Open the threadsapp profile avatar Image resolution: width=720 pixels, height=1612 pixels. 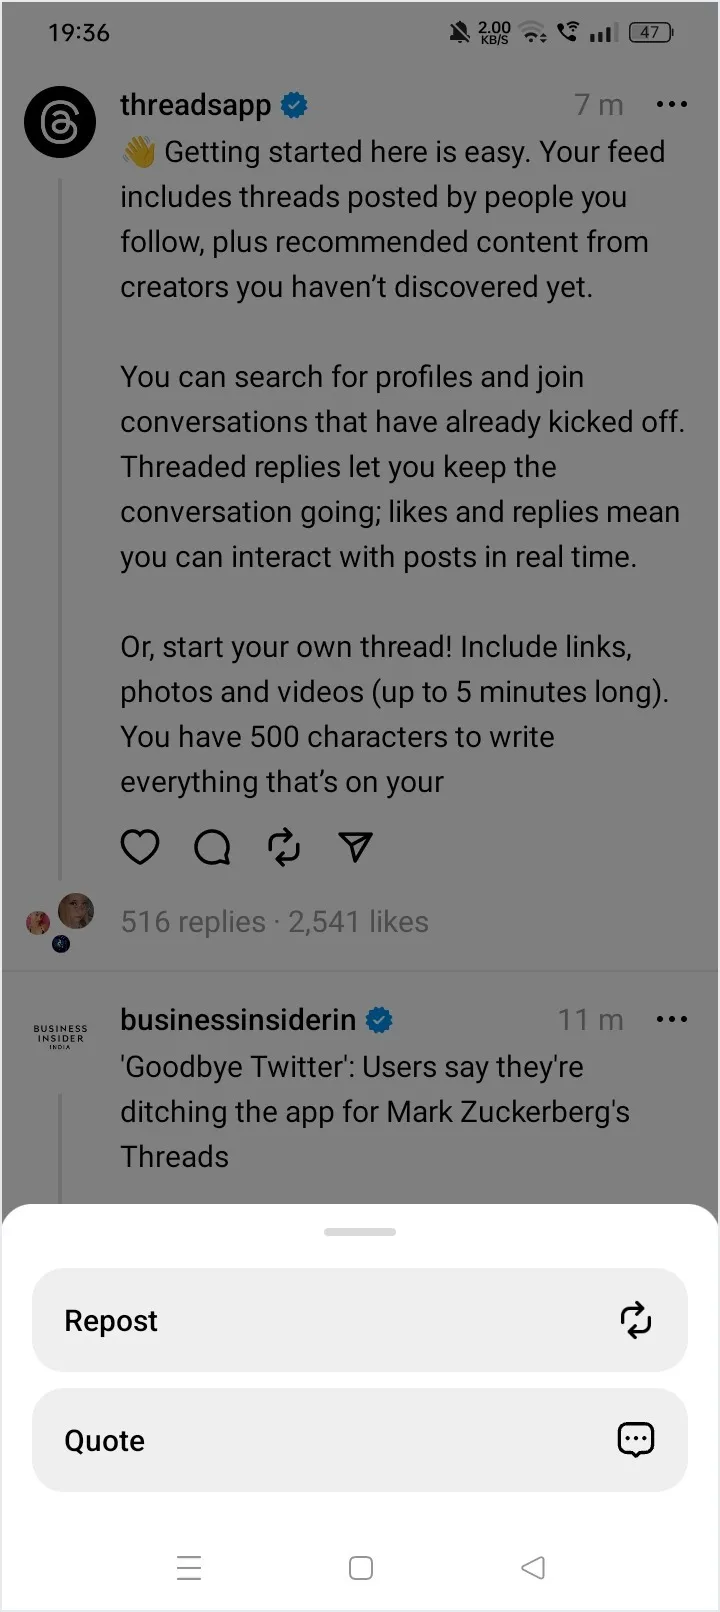point(60,122)
